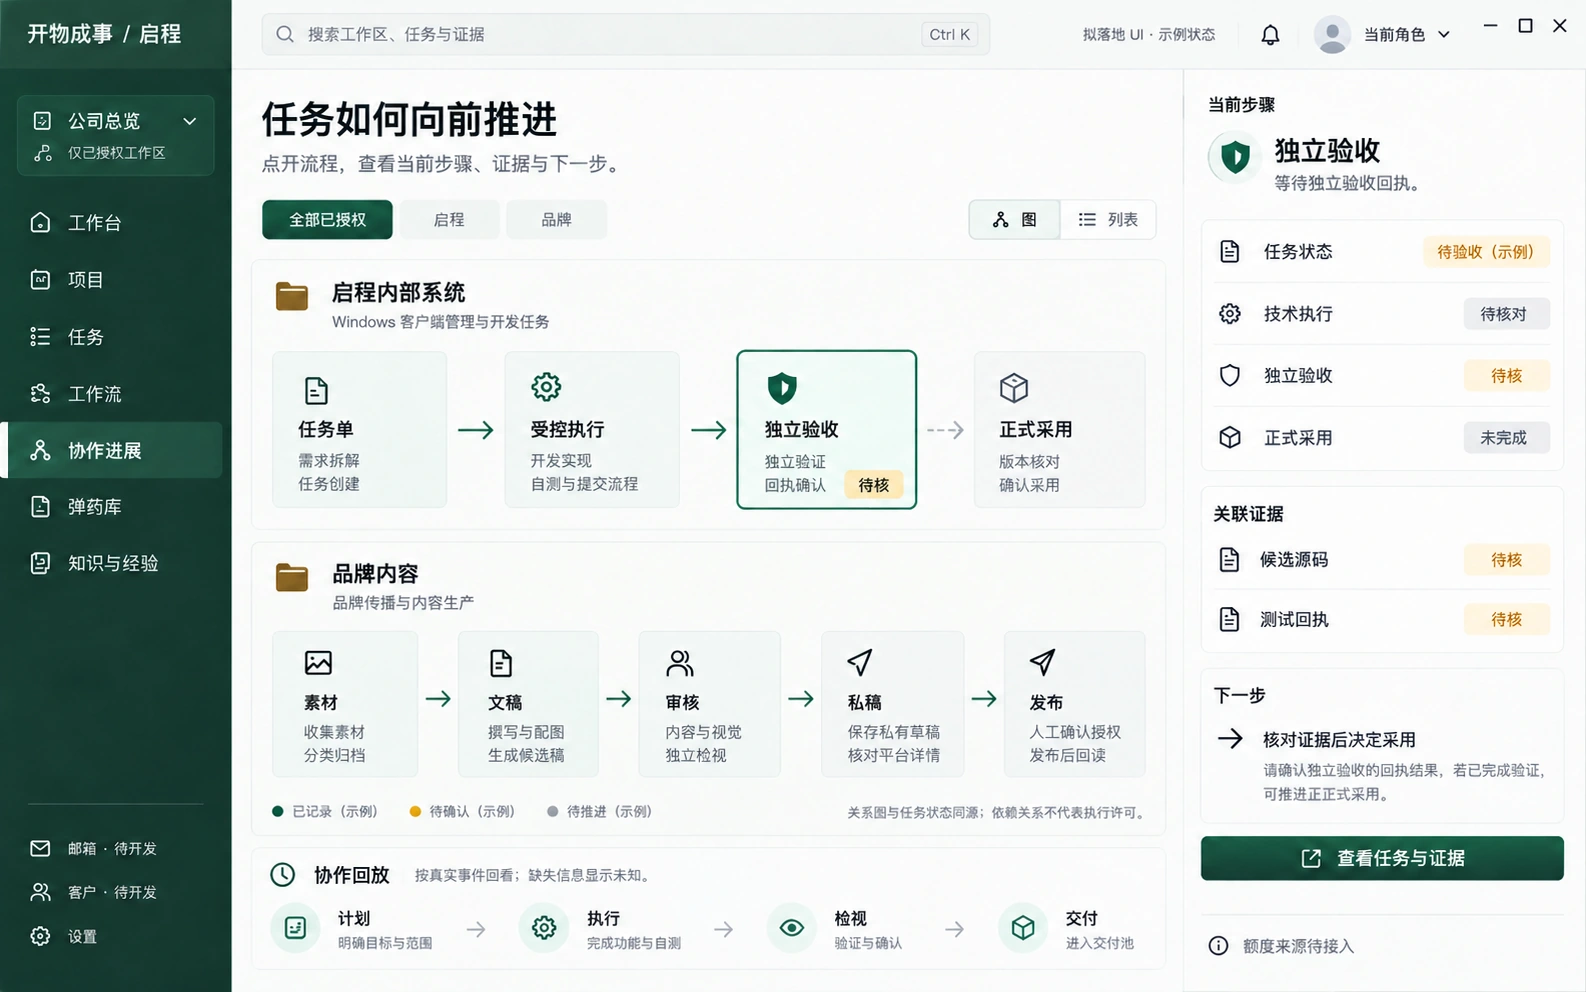The width and height of the screenshot is (1586, 992).
Task: Click the user avatar icon
Action: click(x=1332, y=35)
